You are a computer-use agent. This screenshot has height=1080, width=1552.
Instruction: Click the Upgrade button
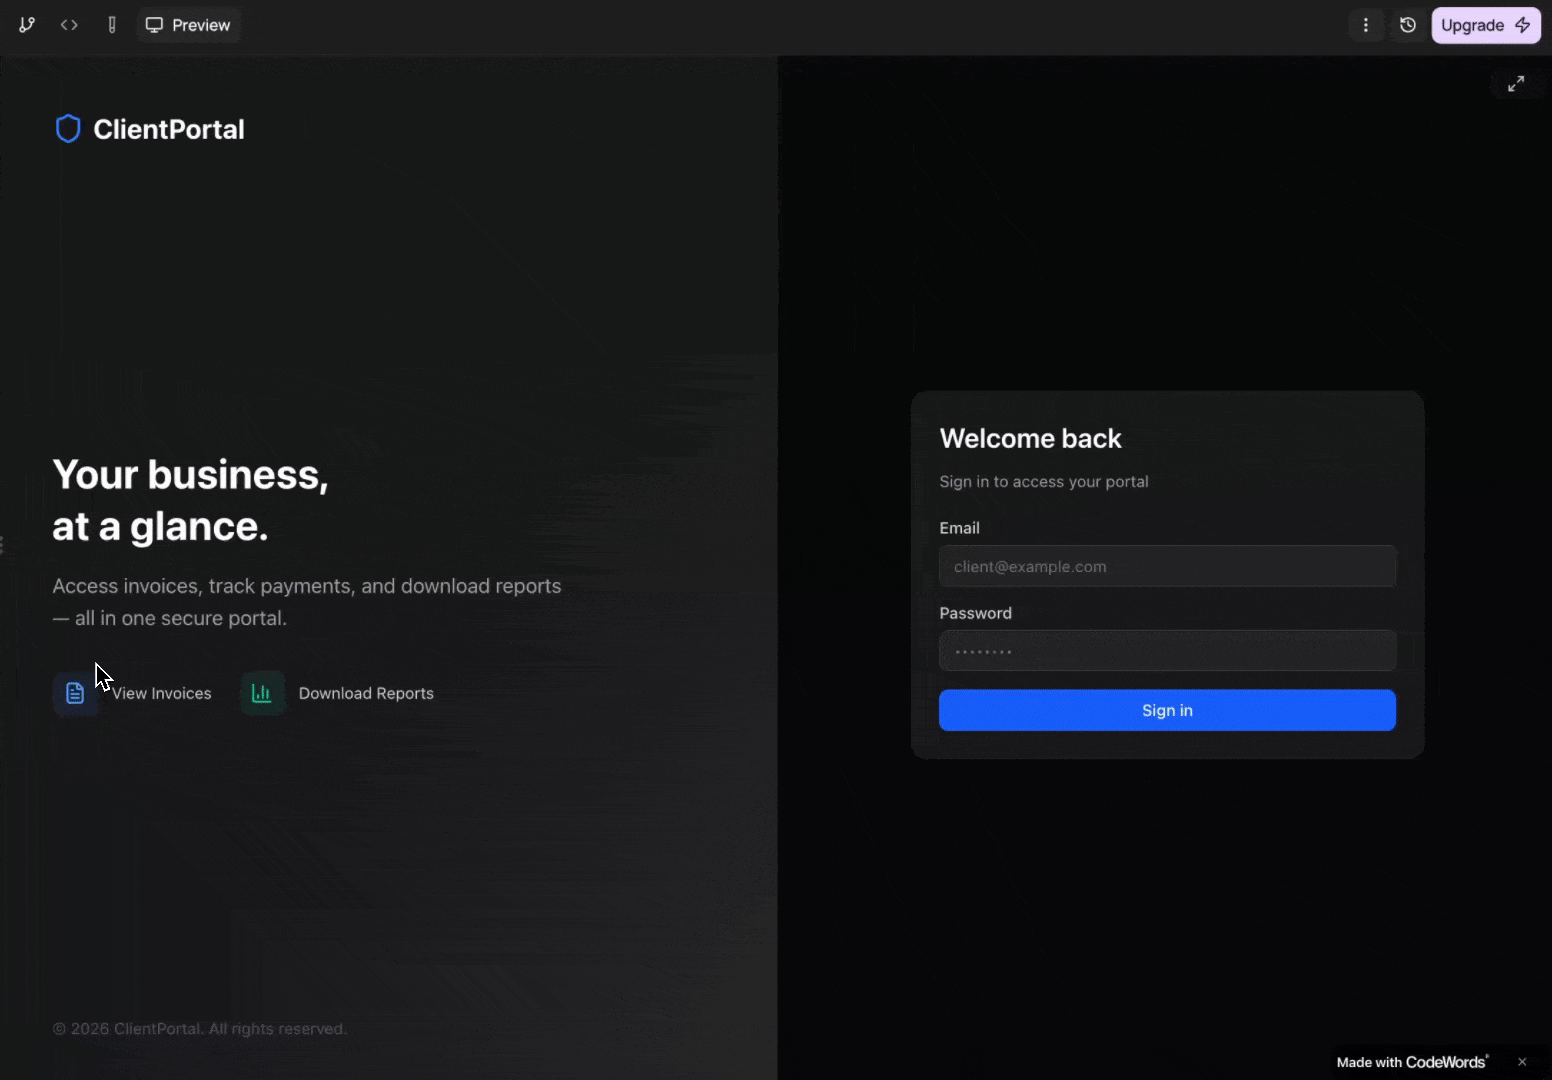pyautogui.click(x=1485, y=25)
